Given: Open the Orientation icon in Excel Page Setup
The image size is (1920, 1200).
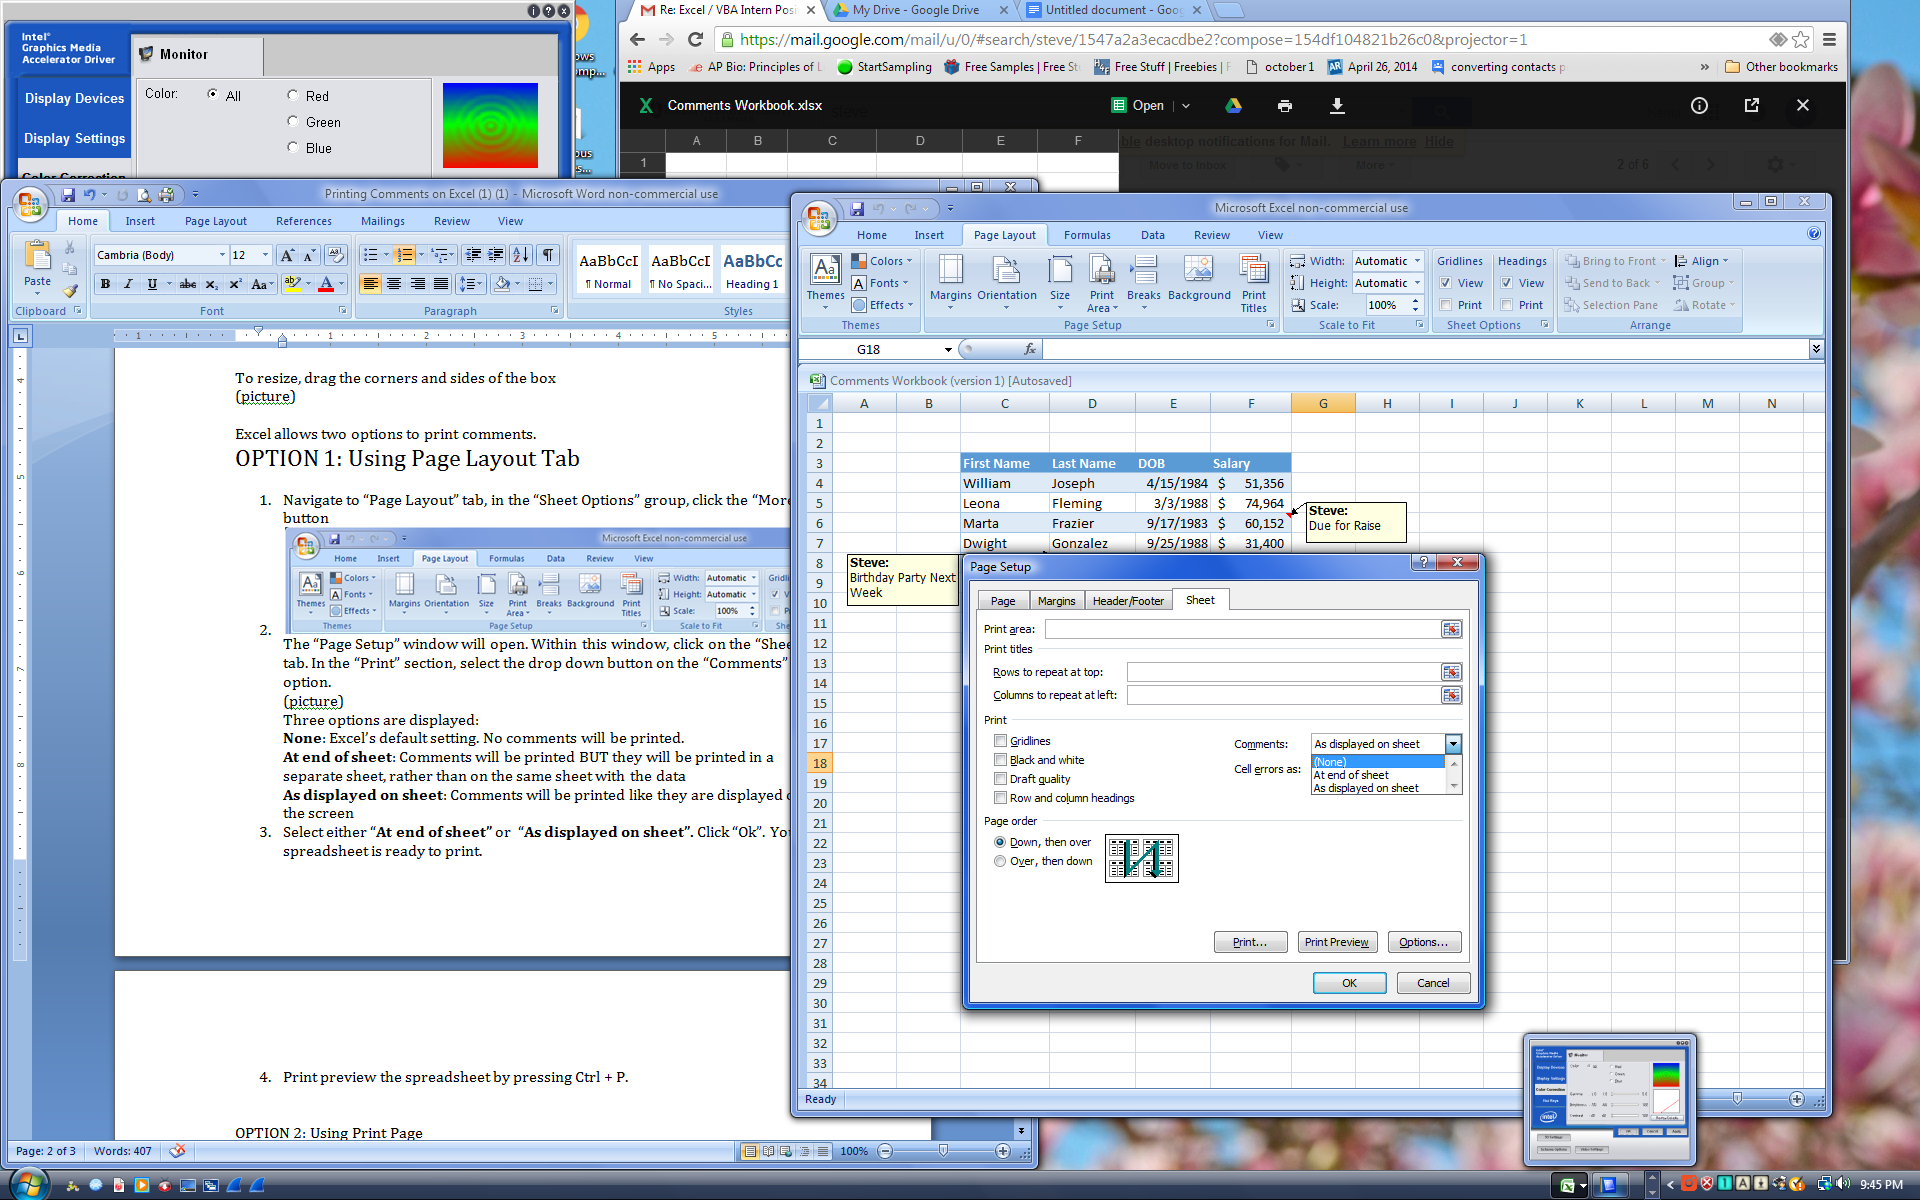Looking at the screenshot, I should (x=1006, y=279).
